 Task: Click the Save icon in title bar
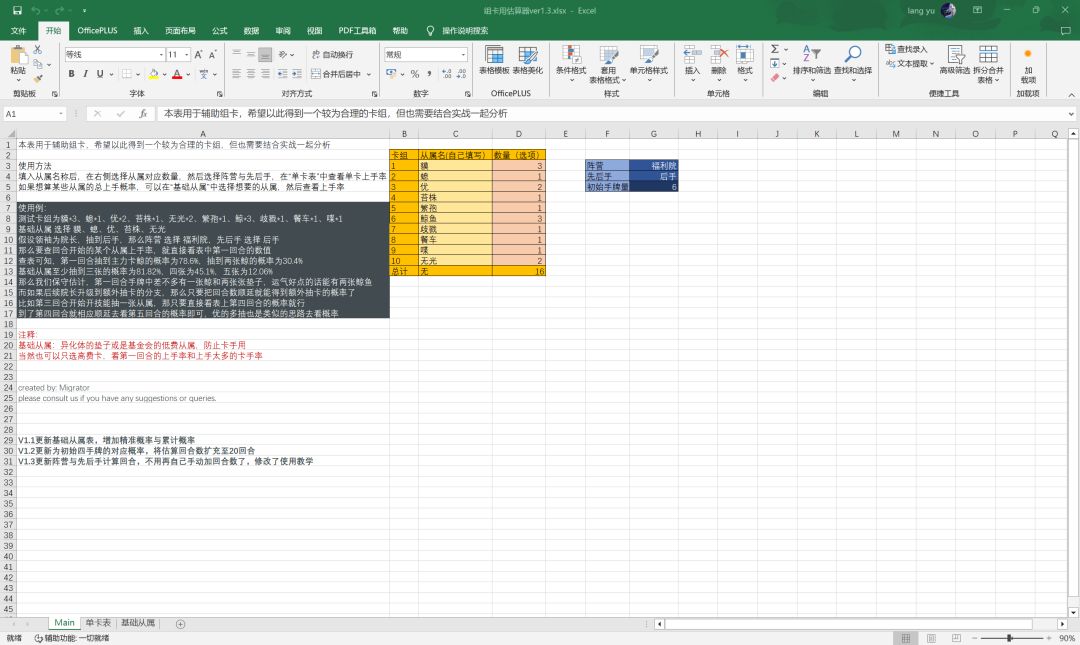17,10
